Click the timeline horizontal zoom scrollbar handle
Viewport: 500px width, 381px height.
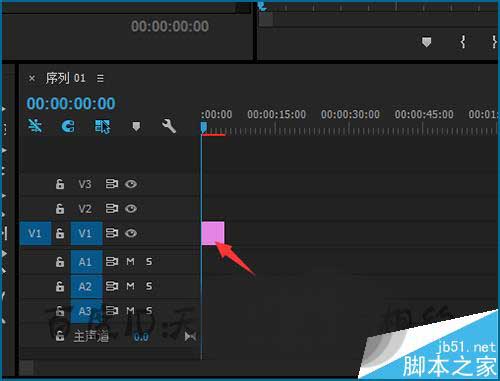click(x=26, y=368)
